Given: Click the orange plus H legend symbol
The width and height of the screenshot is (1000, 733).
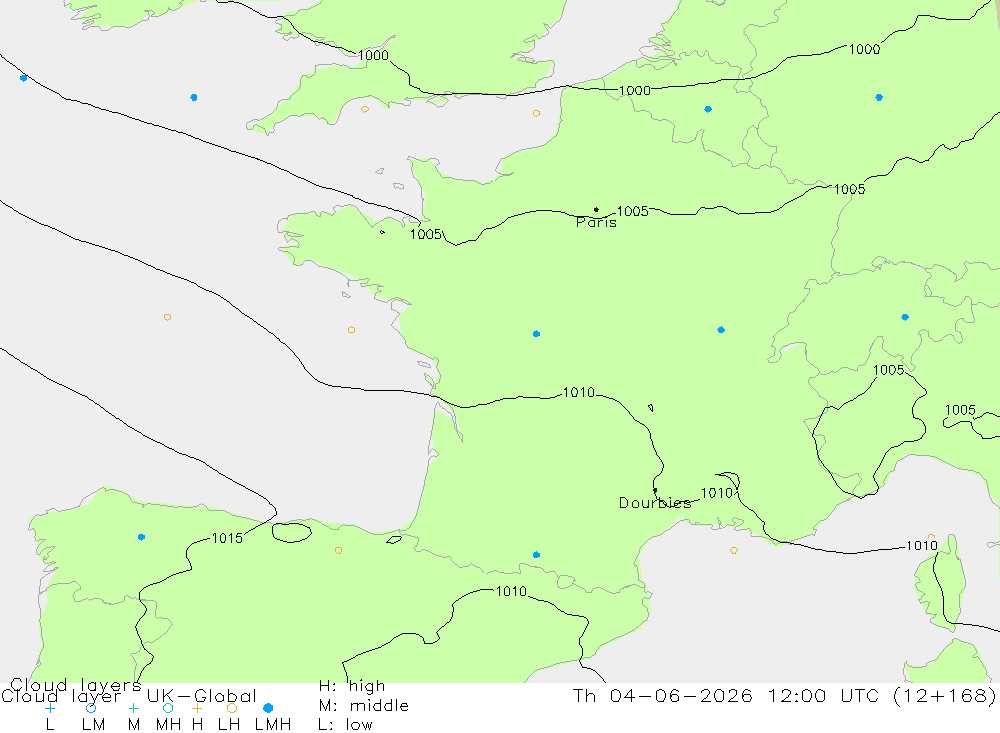Looking at the screenshot, I should [x=197, y=708].
